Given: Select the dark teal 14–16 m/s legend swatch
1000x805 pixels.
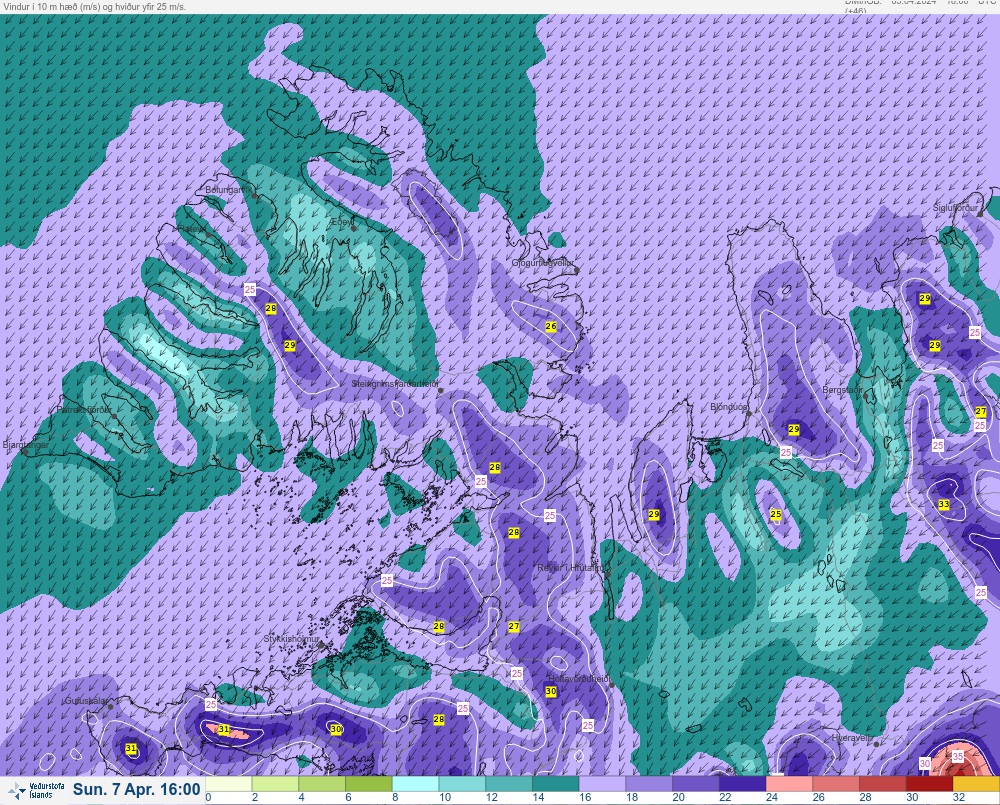Looking at the screenshot, I should click(555, 783).
